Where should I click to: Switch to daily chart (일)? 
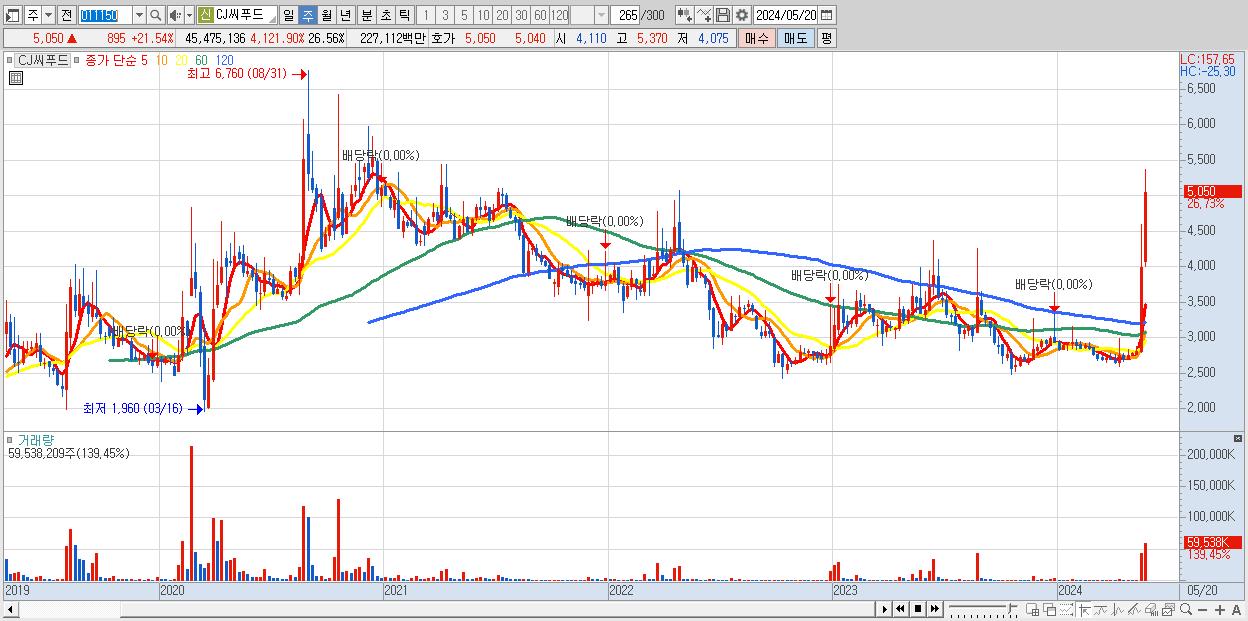tap(288, 15)
